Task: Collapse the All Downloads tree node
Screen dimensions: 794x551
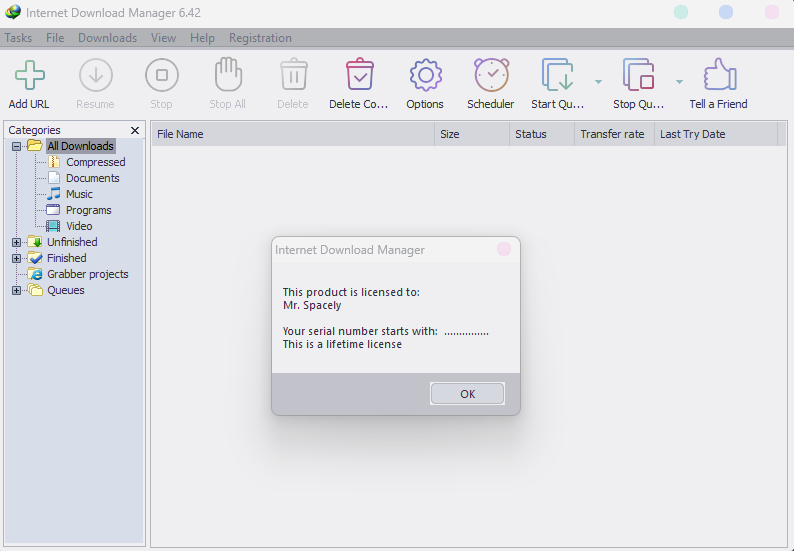Action: click(16, 146)
